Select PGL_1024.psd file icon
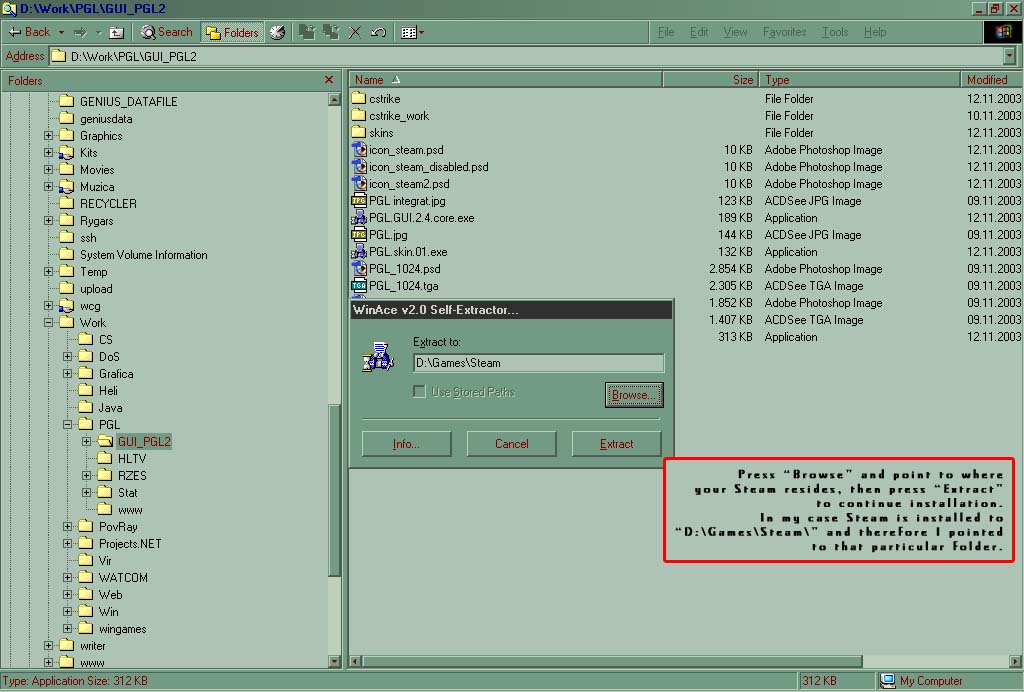Viewport: 1024px width, 692px height. 359,268
